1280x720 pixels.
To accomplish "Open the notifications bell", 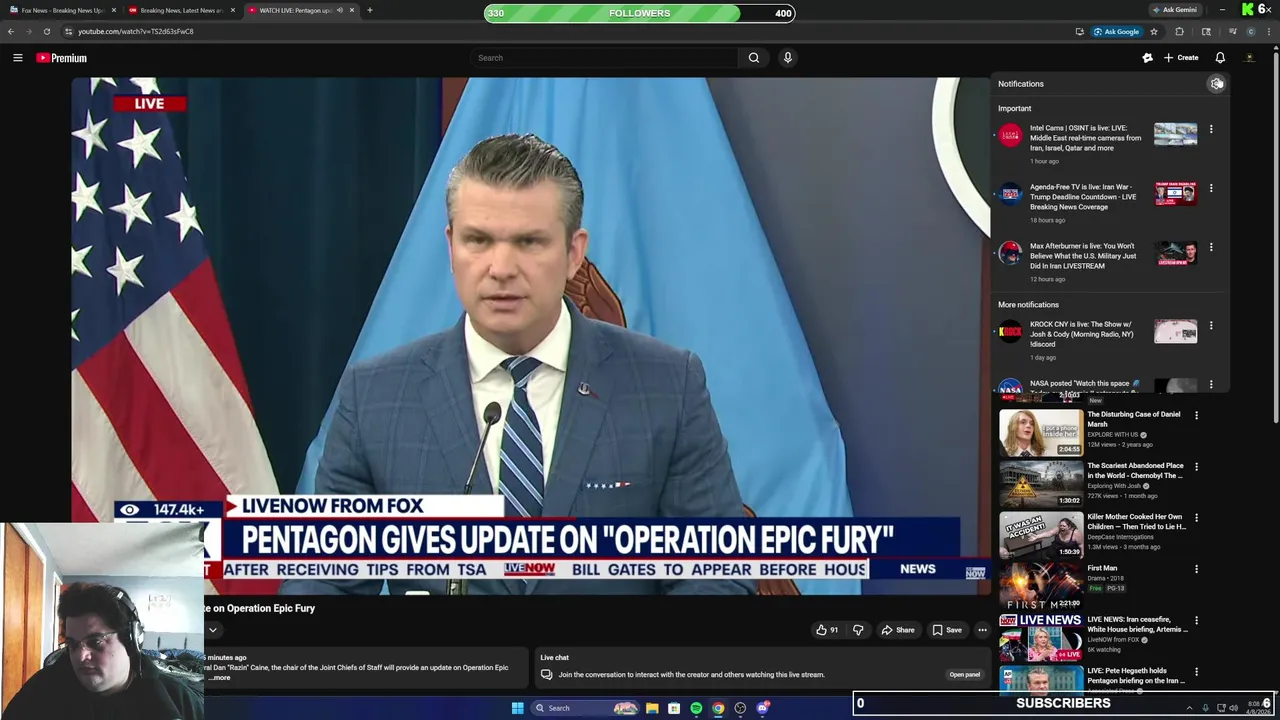I will [1220, 58].
